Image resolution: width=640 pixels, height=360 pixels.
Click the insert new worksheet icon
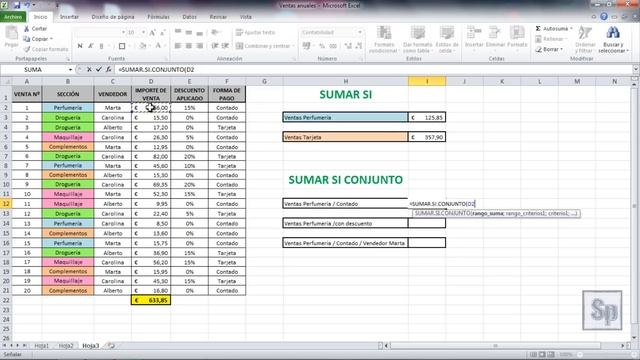[x=111, y=346]
